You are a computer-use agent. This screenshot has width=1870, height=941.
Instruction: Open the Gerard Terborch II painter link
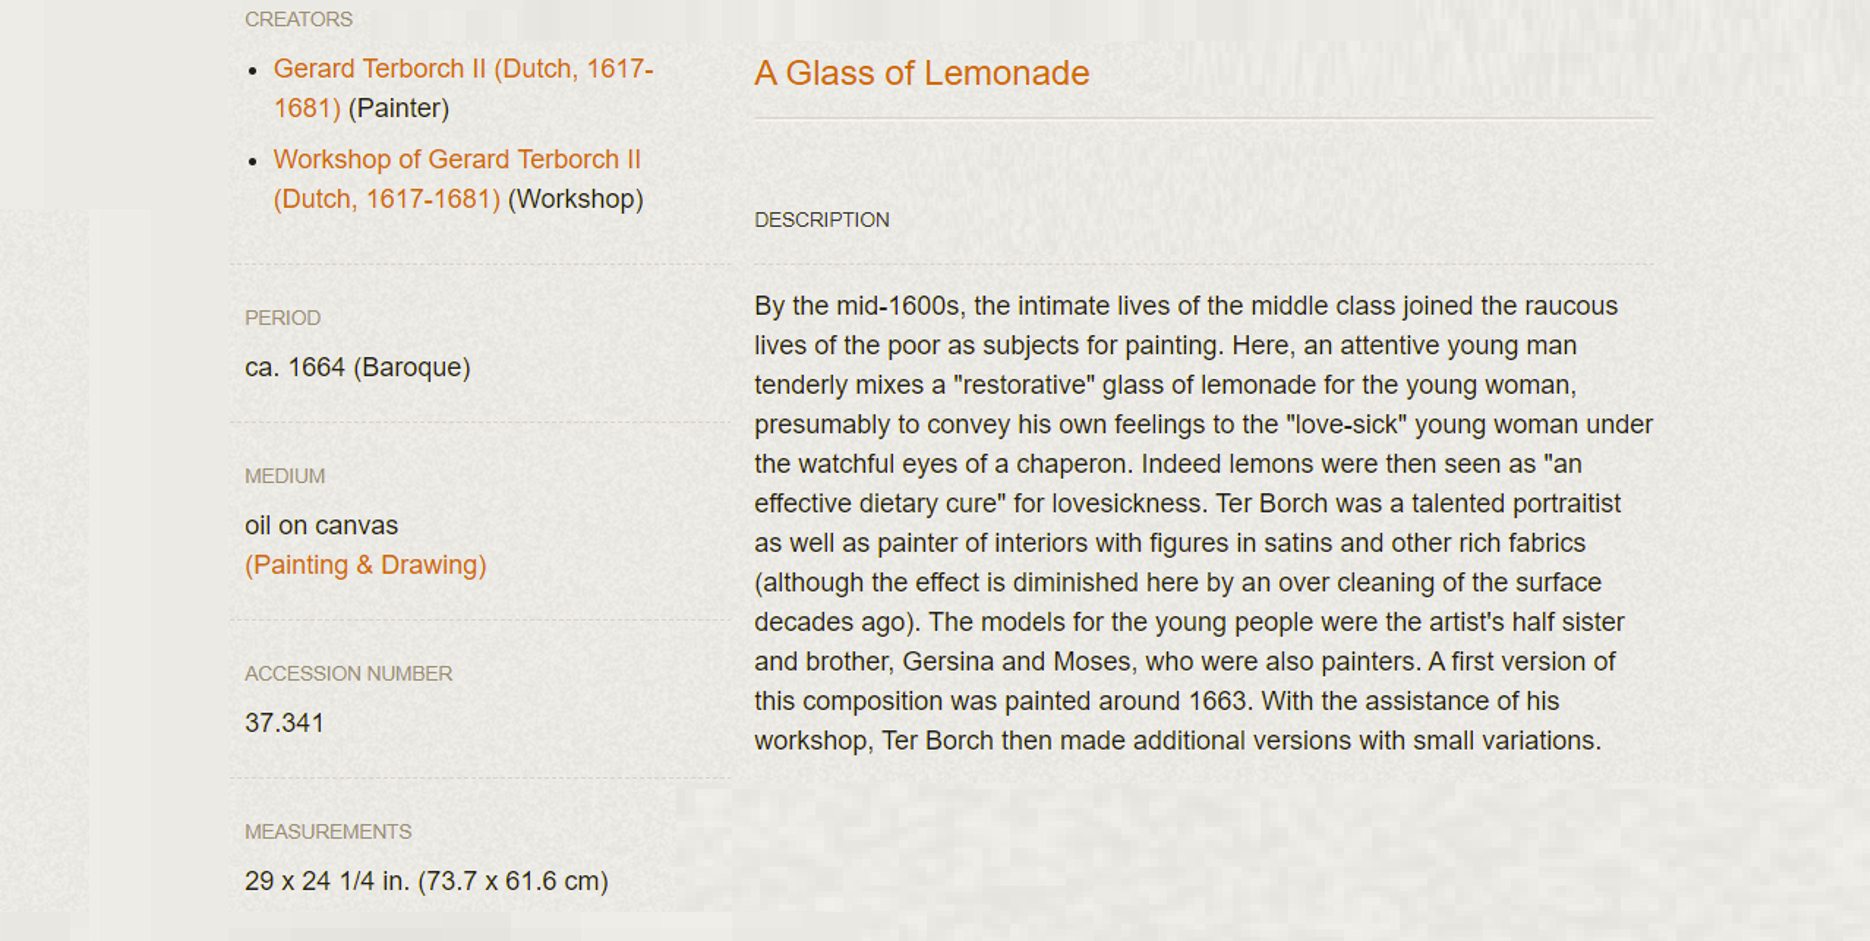463,88
